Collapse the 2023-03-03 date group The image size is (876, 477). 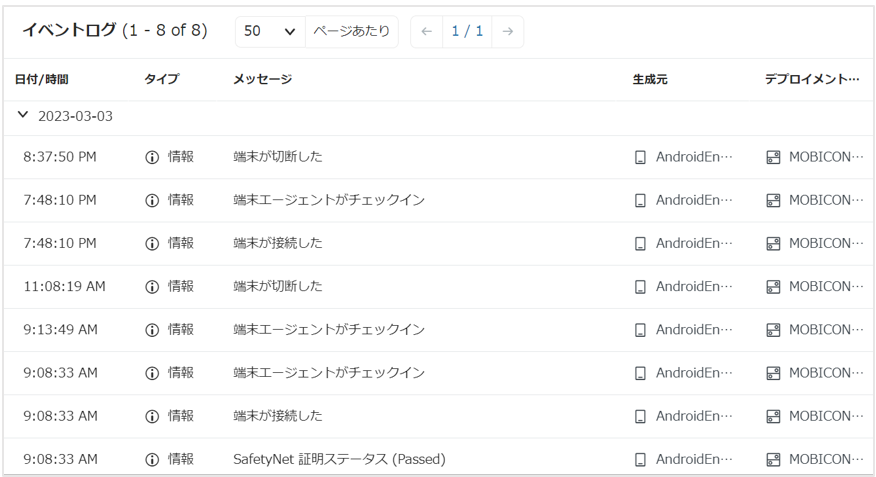pyautogui.click(x=24, y=116)
